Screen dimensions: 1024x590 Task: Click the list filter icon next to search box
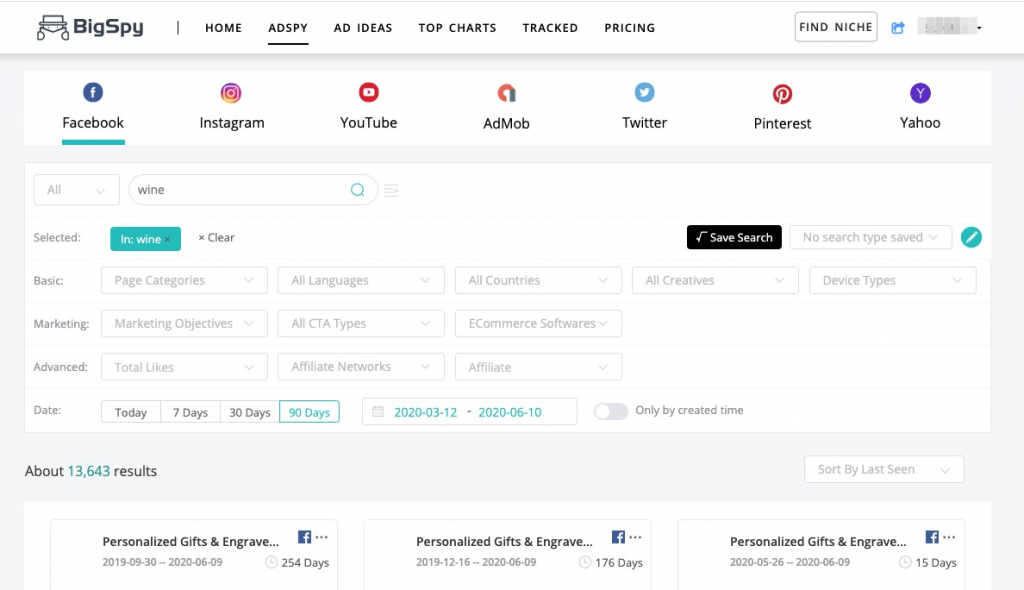391,190
